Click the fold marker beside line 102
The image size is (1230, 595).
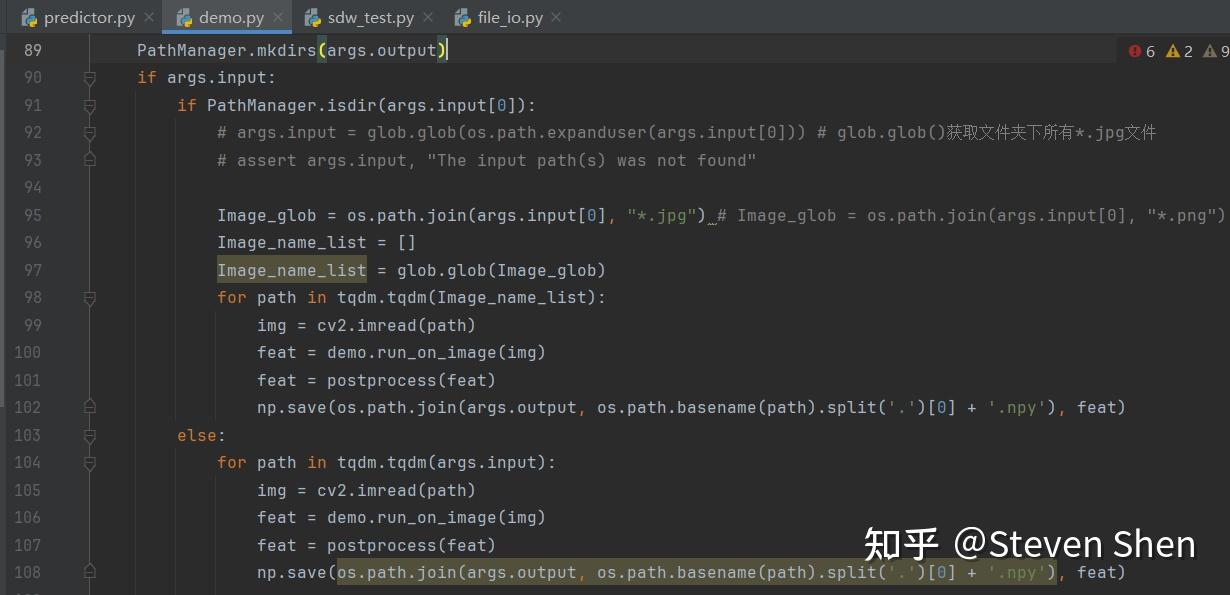(89, 405)
